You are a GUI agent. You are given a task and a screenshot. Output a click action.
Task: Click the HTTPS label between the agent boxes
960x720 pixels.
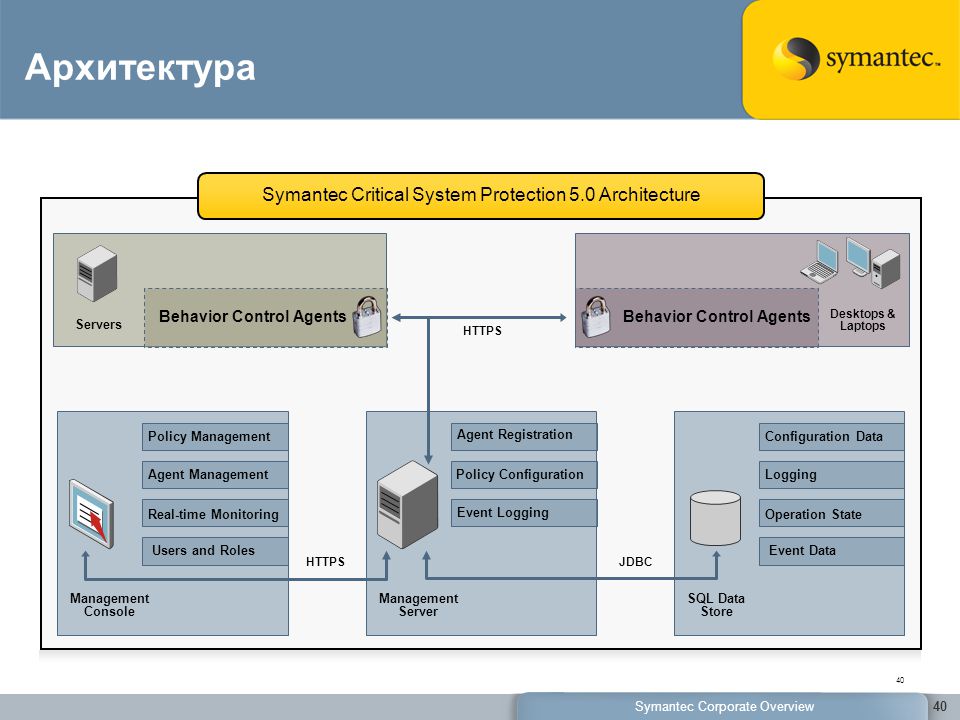[x=482, y=331]
